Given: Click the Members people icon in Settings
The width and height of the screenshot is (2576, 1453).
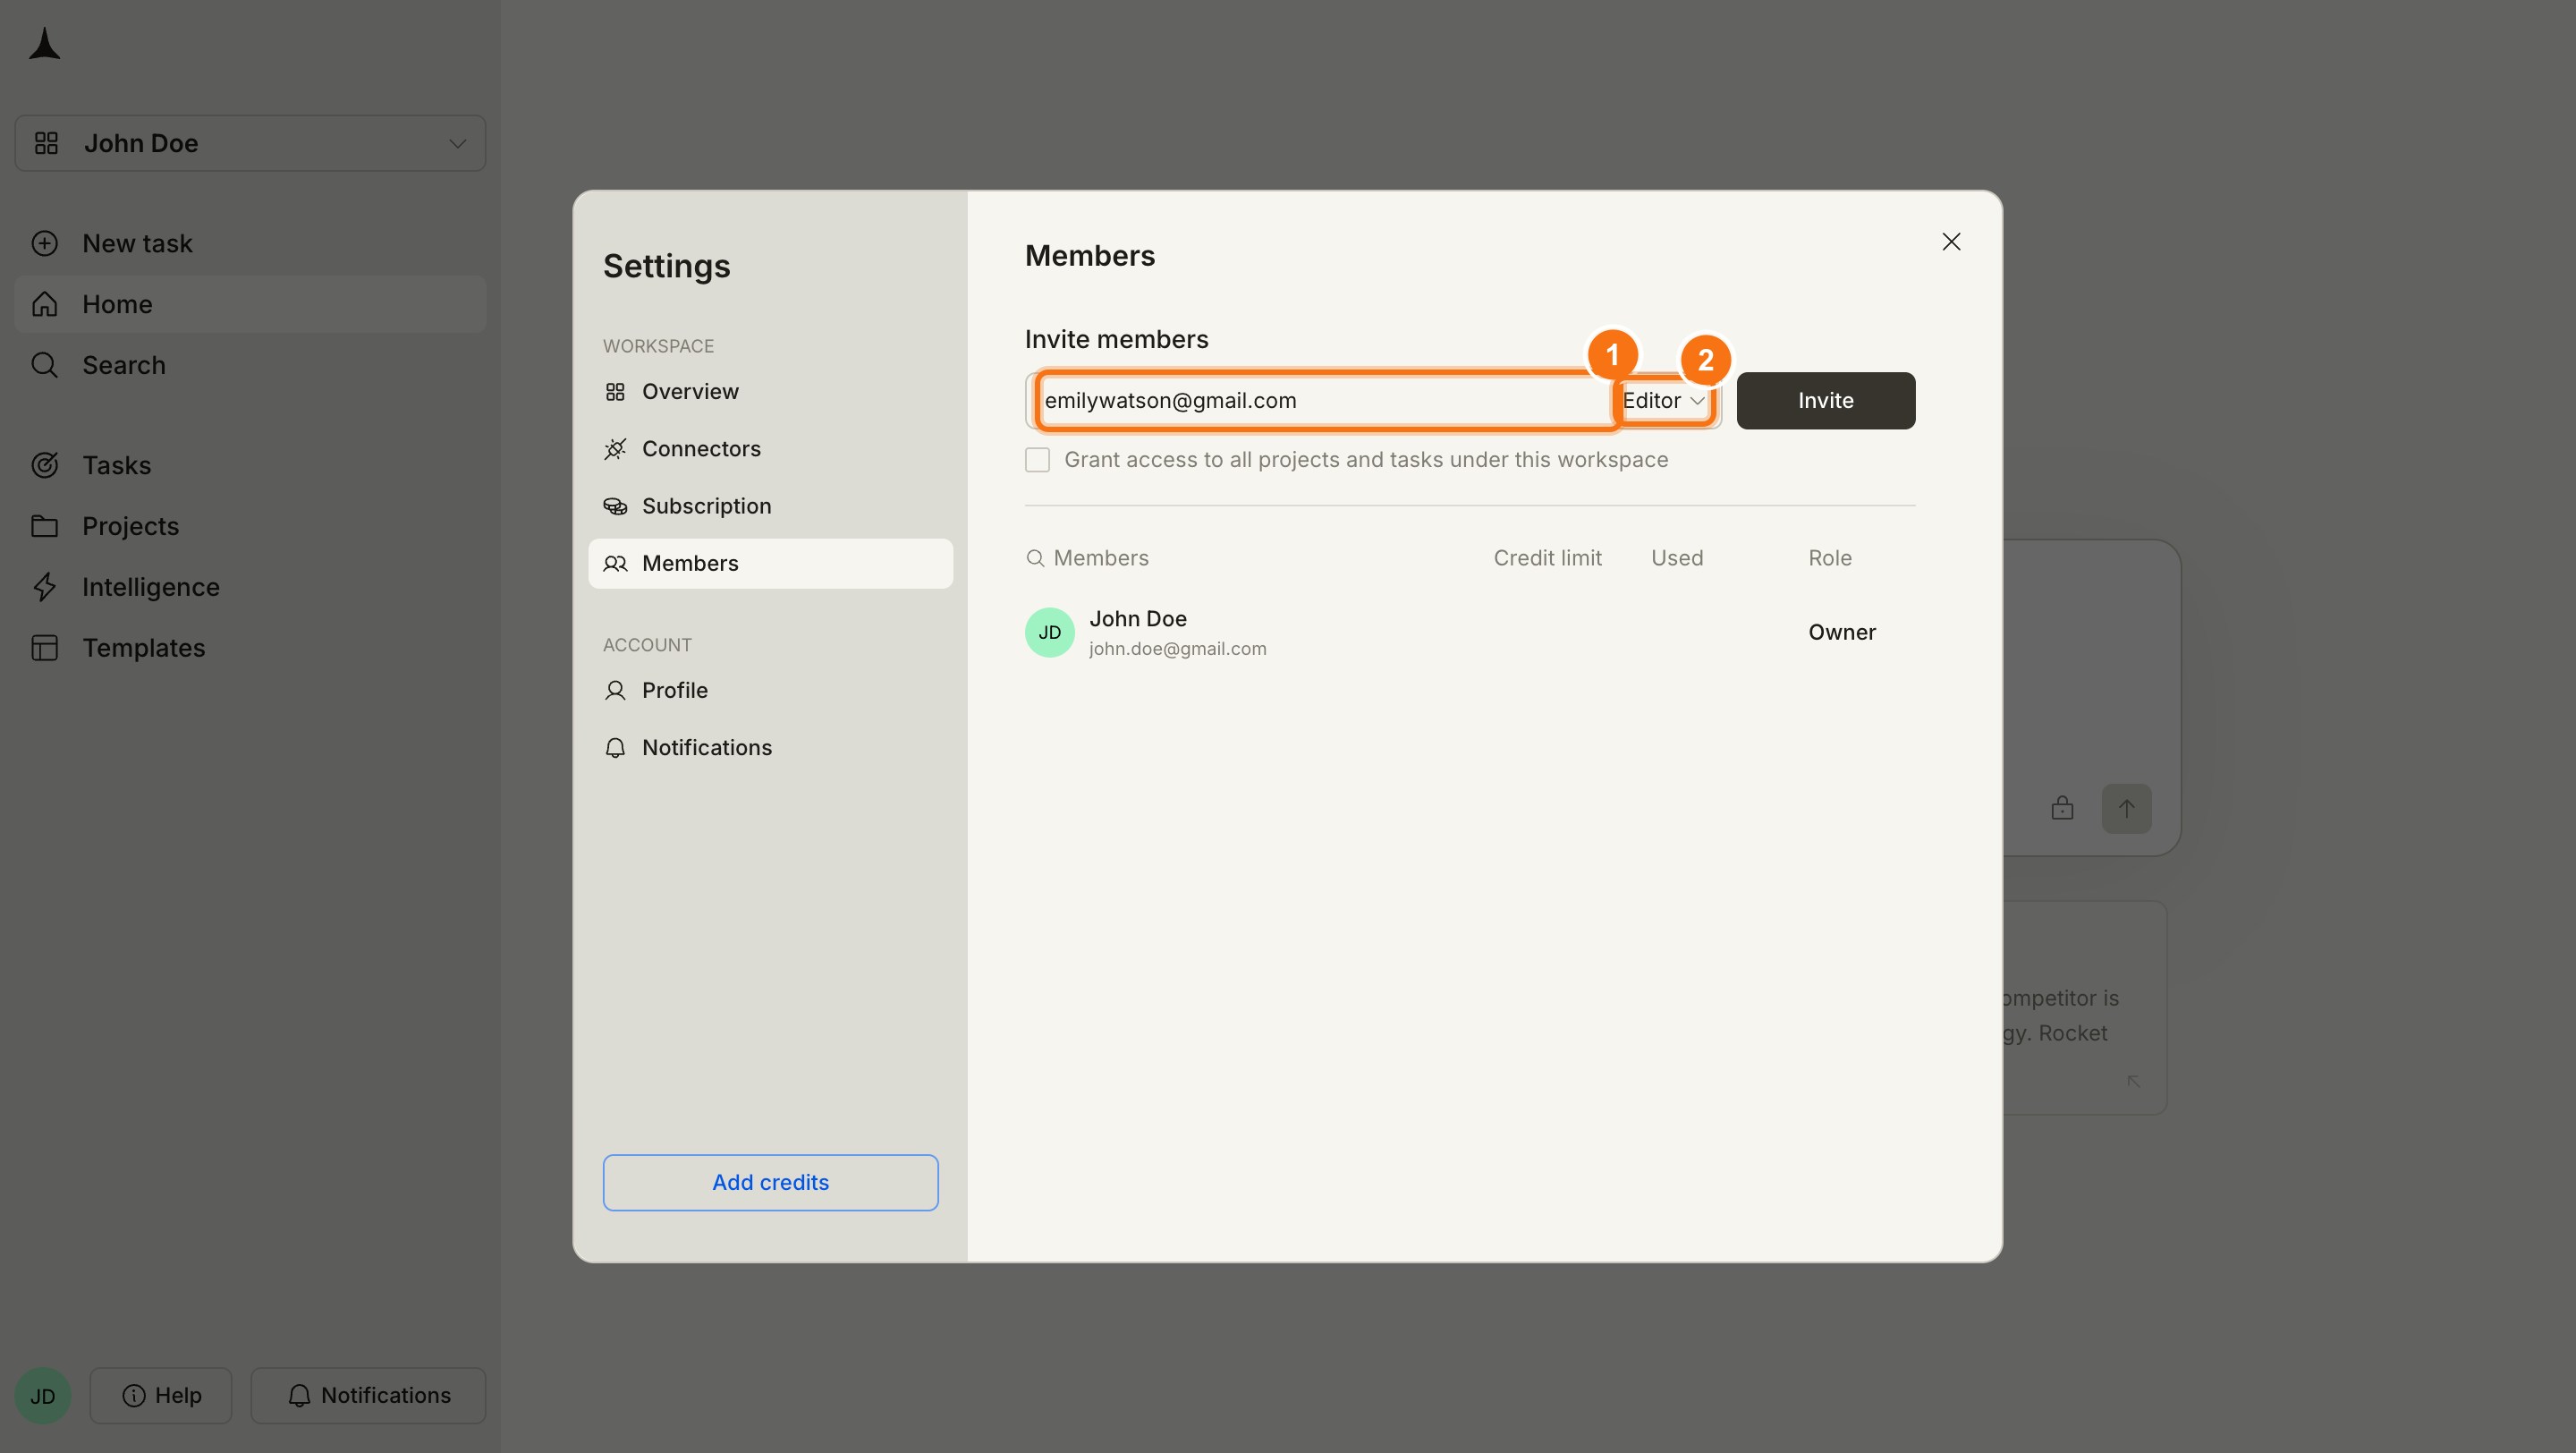Looking at the screenshot, I should click(x=615, y=564).
